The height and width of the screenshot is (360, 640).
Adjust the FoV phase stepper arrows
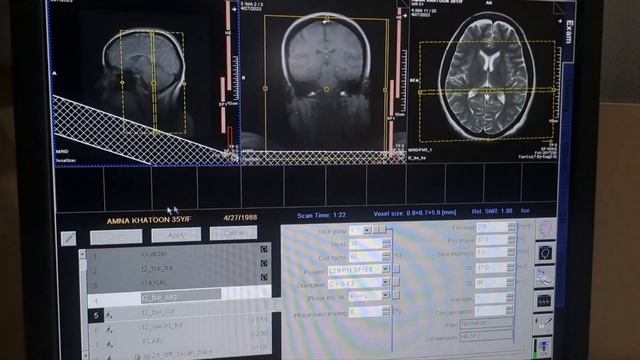(x=511, y=240)
